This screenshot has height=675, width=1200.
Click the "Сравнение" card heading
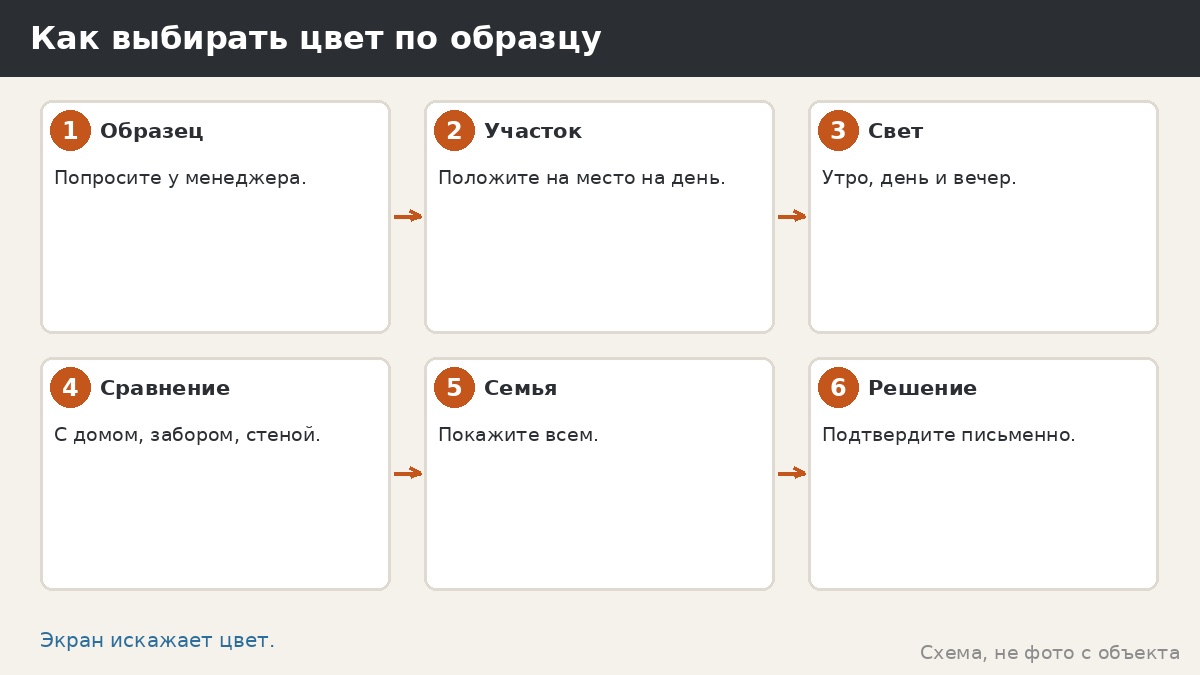click(x=165, y=388)
